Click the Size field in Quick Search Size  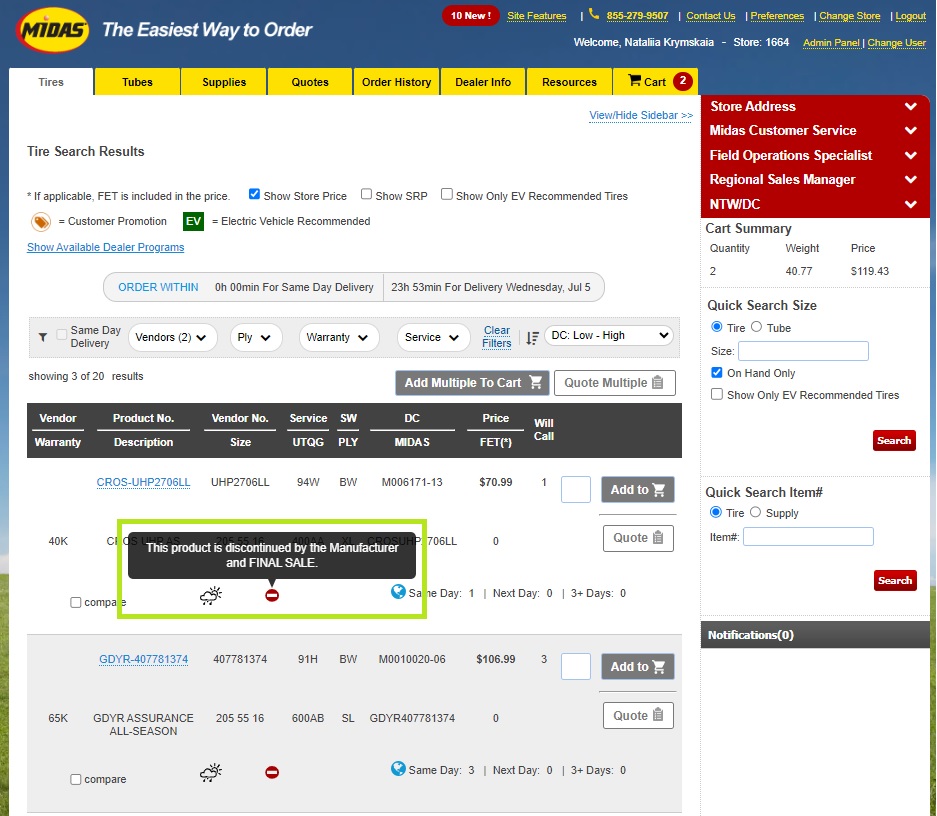point(803,351)
